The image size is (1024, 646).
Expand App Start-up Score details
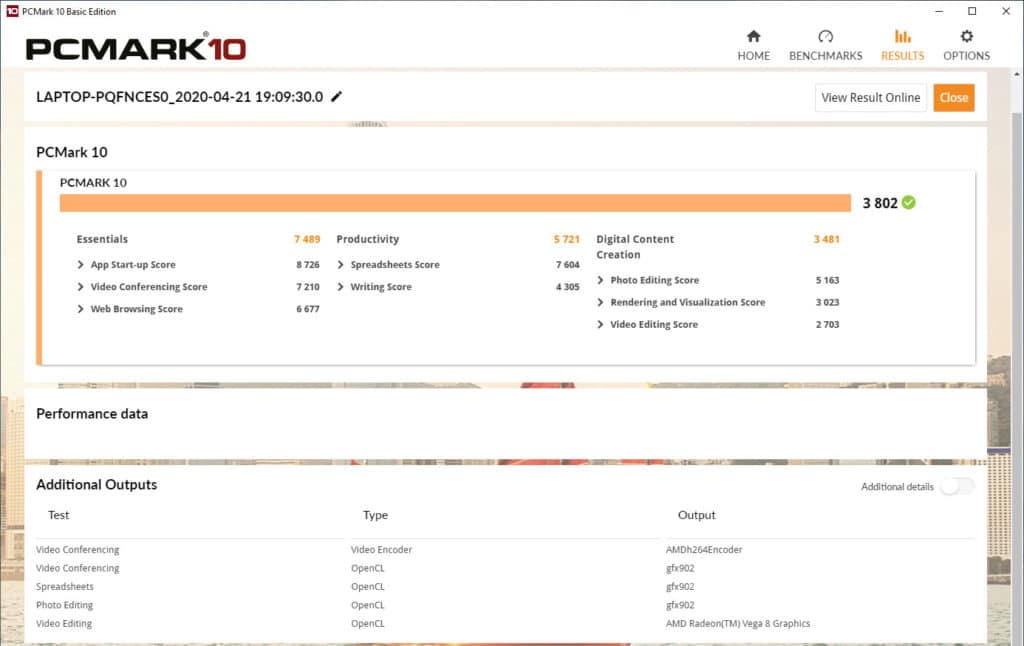[x=80, y=265]
